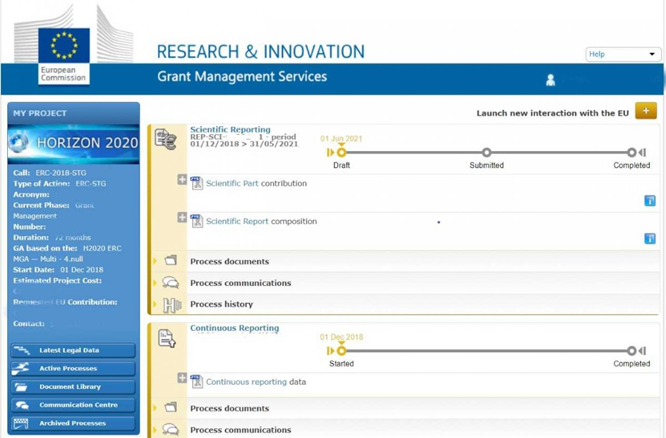Click Completed marker on Continuous Reporting timeline
The width and height of the screenshot is (666, 438).
(x=632, y=351)
